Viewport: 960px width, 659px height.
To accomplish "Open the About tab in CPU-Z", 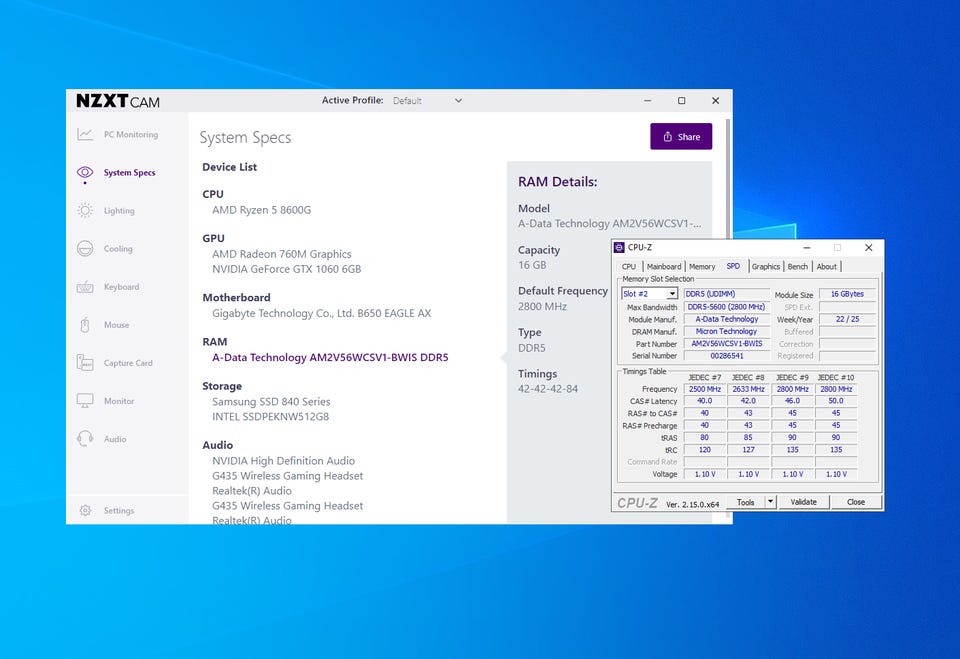I will (x=827, y=266).
